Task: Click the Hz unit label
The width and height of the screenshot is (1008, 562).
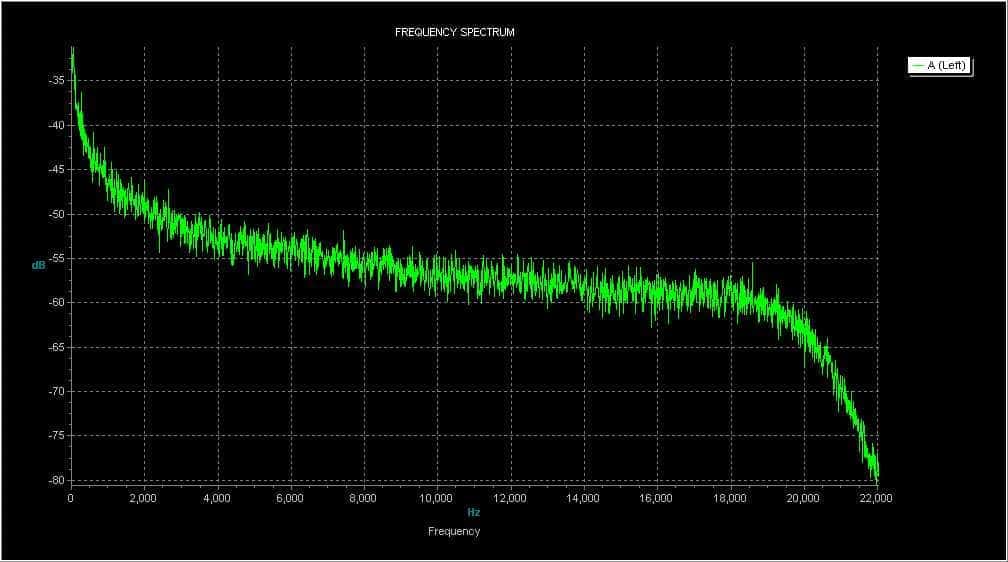Action: (x=473, y=512)
